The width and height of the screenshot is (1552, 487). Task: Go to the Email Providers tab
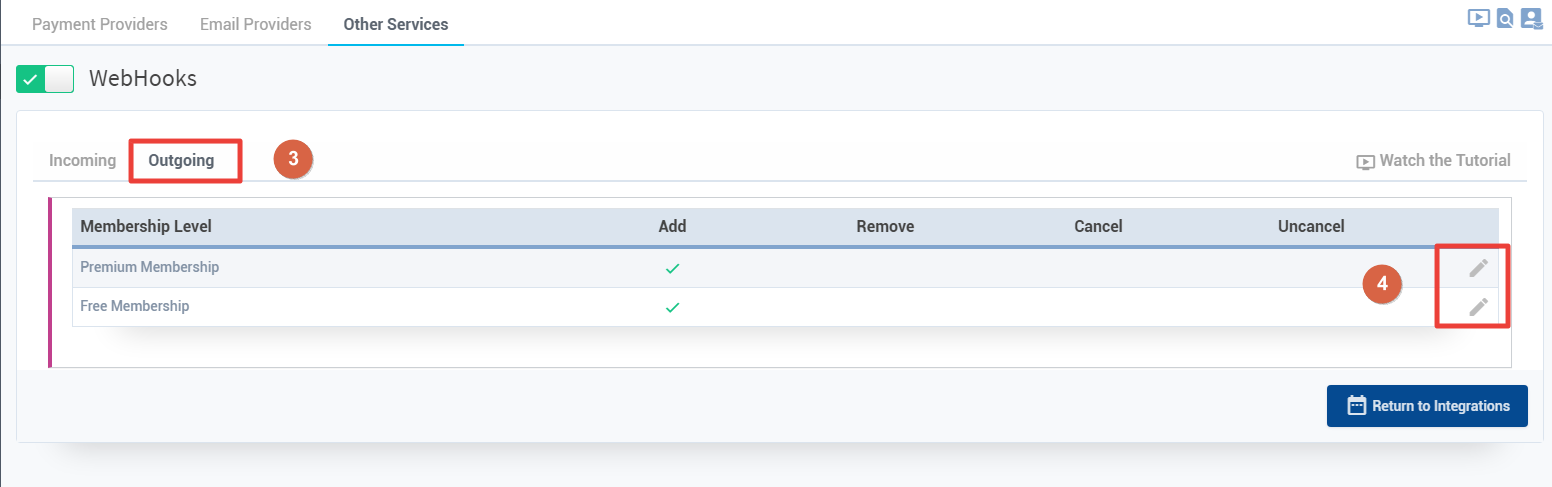coord(255,24)
